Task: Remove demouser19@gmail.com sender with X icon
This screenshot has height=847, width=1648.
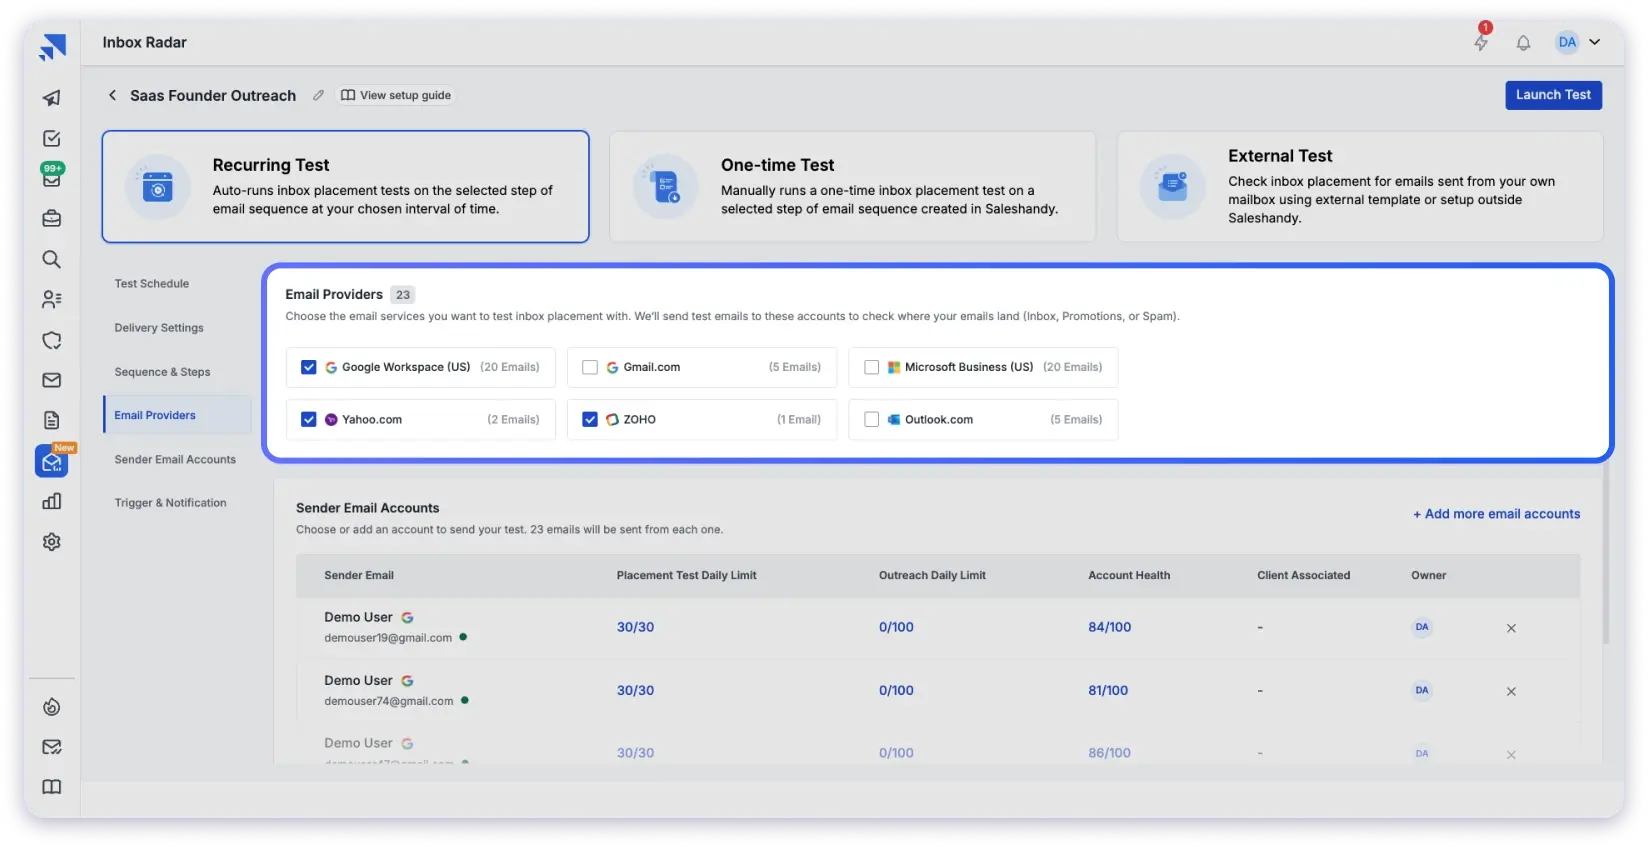Action: [1511, 628]
